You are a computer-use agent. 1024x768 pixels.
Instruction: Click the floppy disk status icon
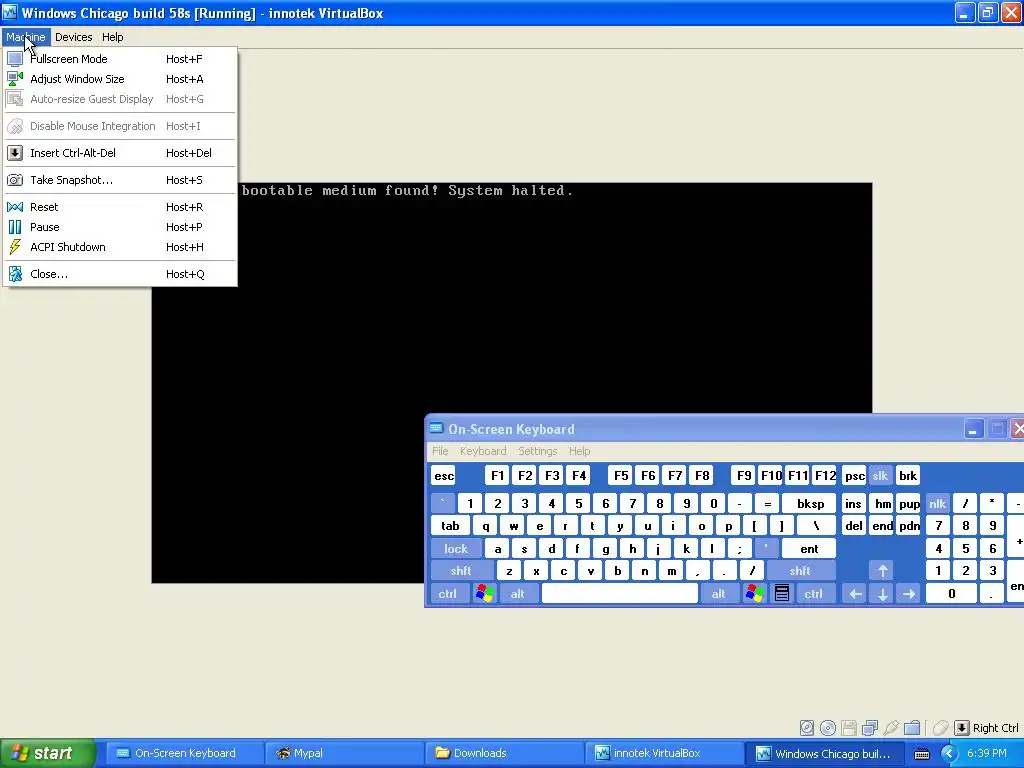coord(849,728)
